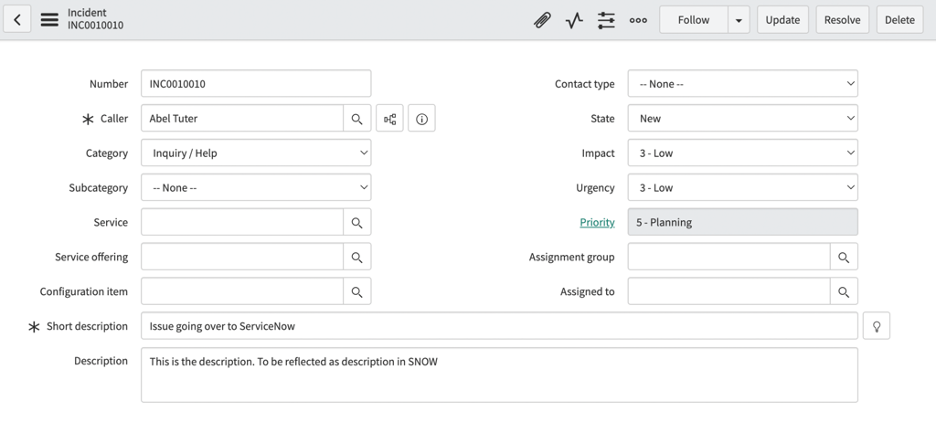The image size is (936, 422).
Task: Click the paperclip attachments icon
Action: (542, 20)
